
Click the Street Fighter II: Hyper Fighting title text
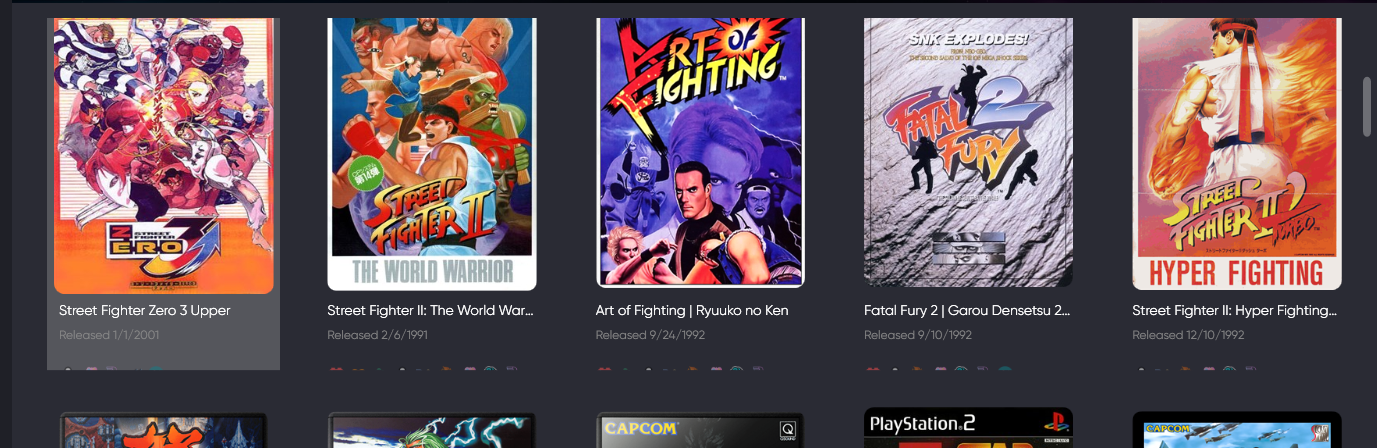(x=1235, y=311)
